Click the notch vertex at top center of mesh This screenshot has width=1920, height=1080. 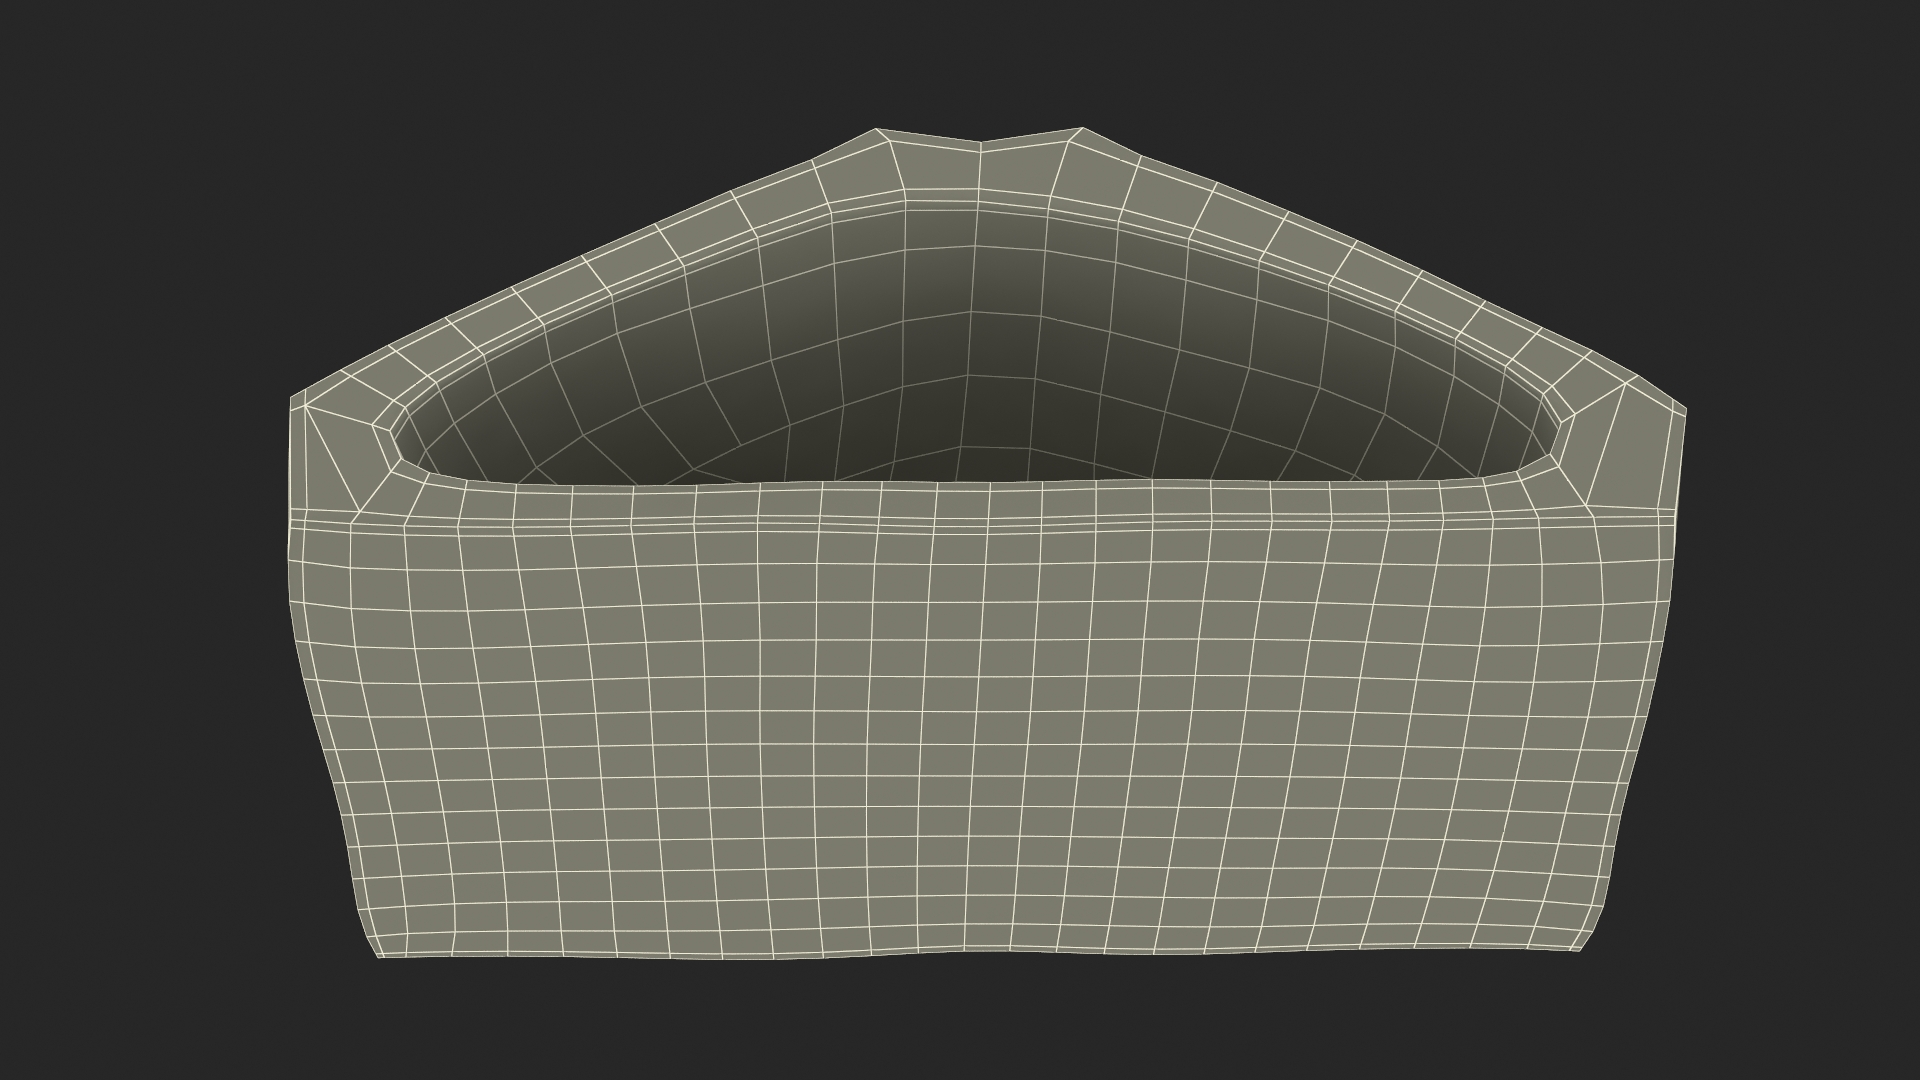pos(980,143)
